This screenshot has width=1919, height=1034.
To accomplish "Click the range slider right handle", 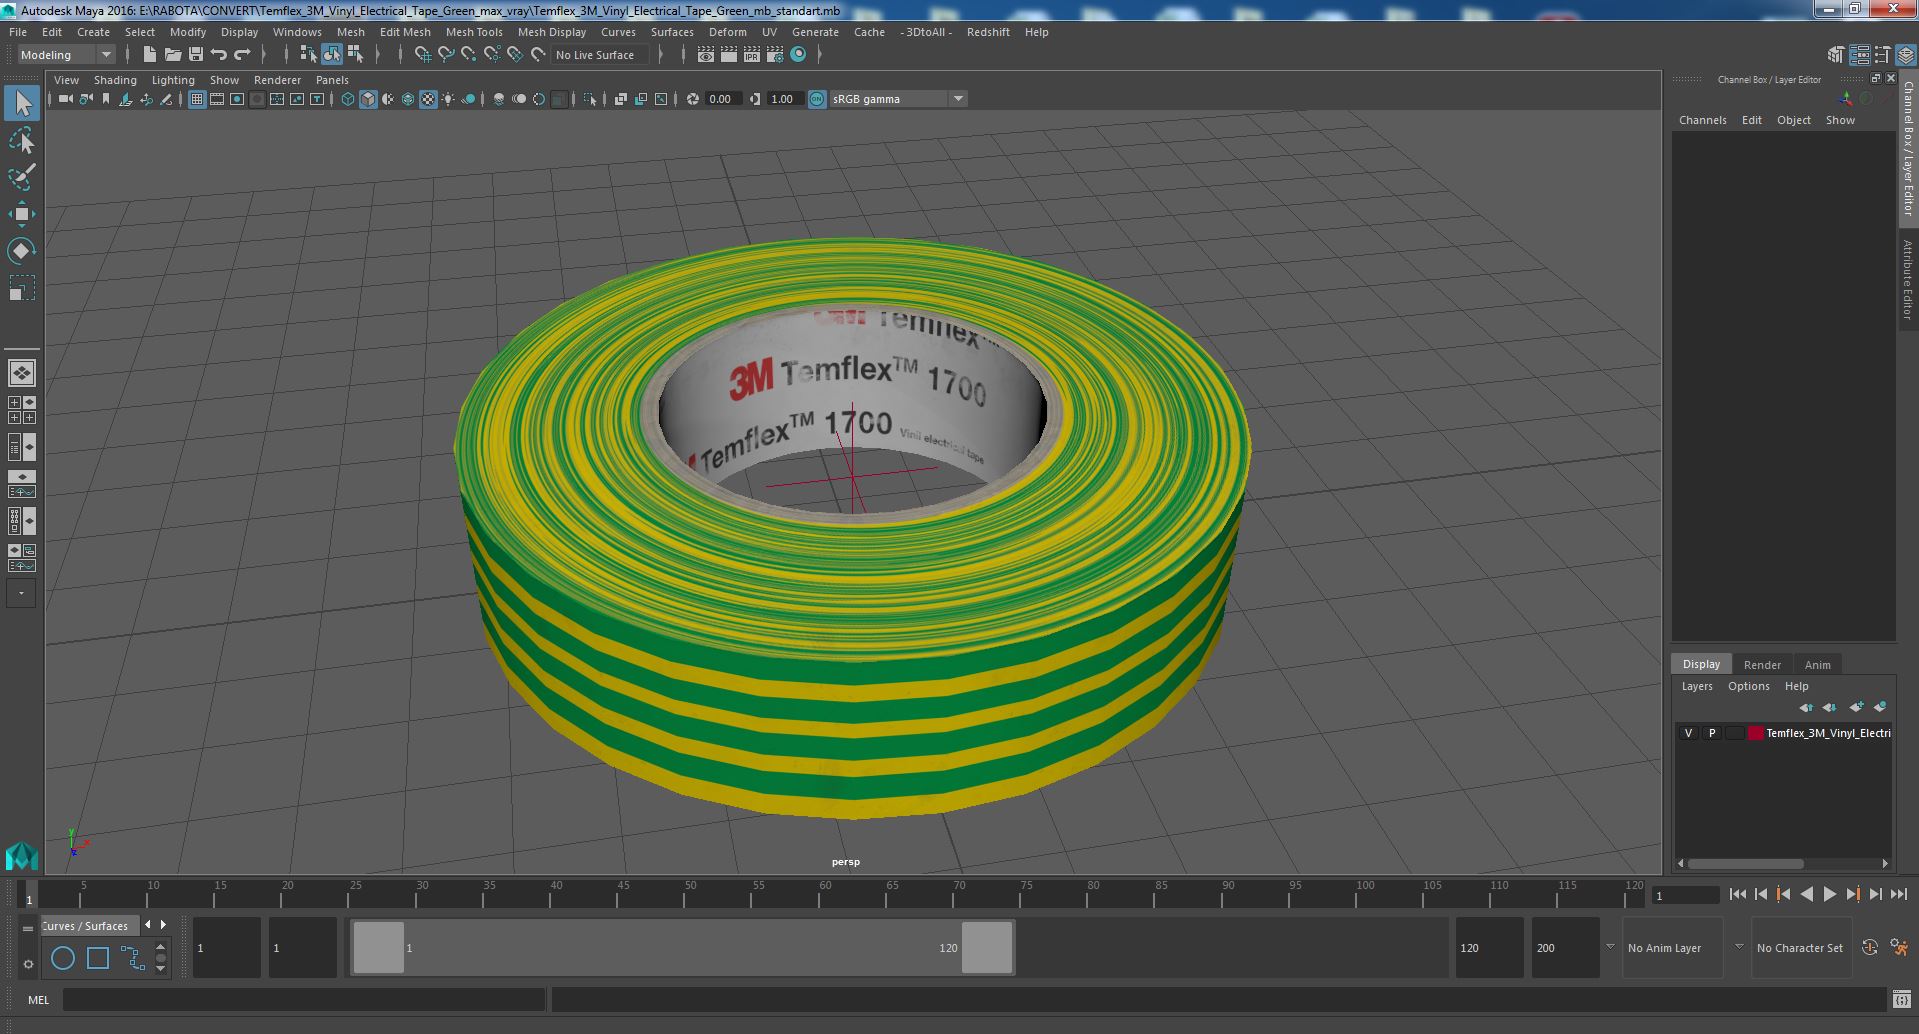I will click(987, 948).
